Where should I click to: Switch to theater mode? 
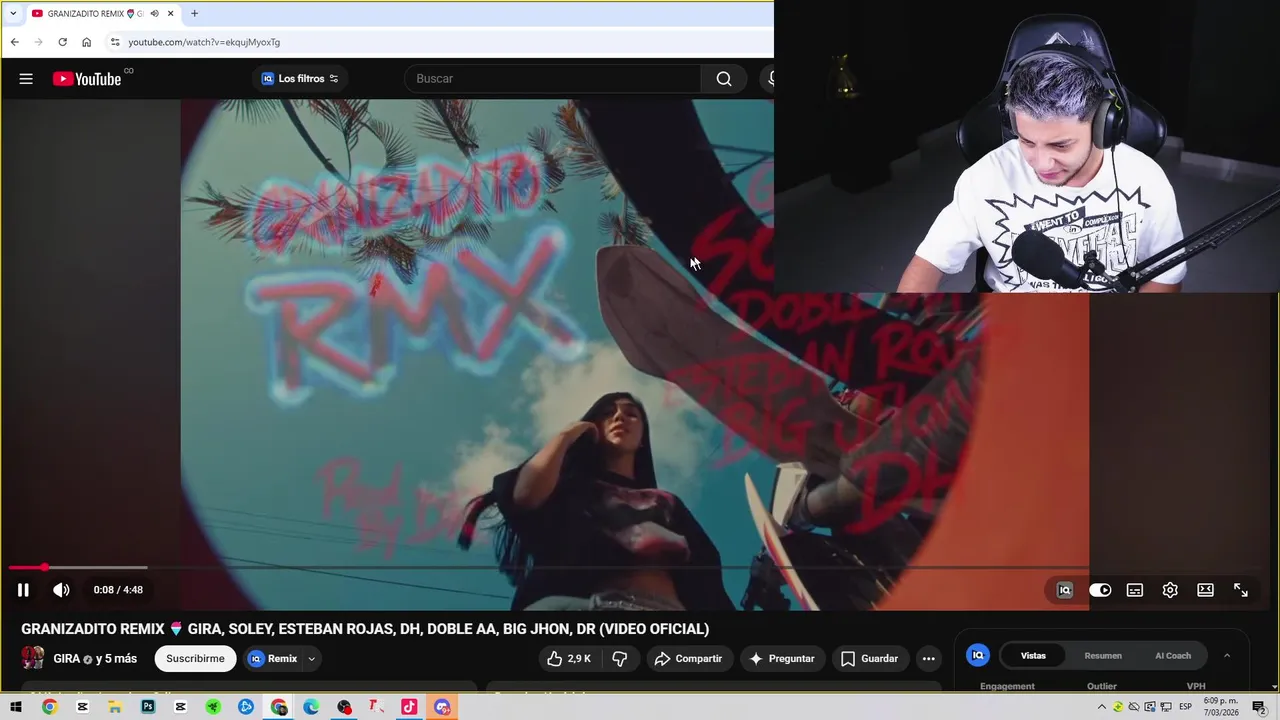pos(1206,590)
